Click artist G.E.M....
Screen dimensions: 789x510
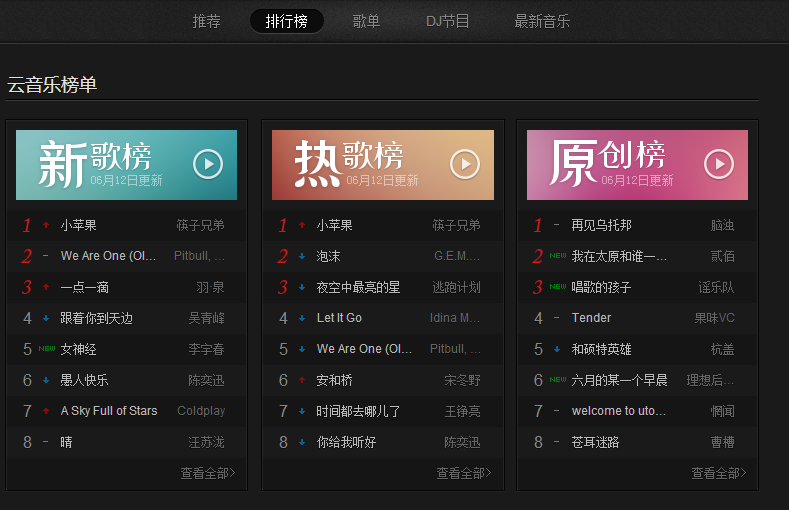point(457,256)
